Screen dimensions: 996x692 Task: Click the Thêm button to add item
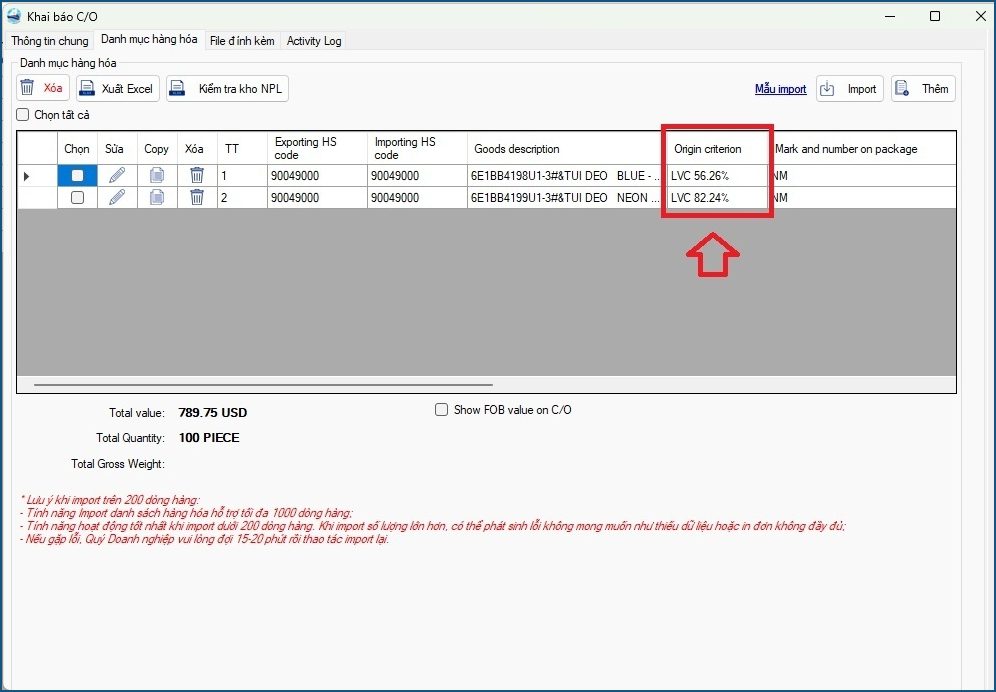point(923,89)
